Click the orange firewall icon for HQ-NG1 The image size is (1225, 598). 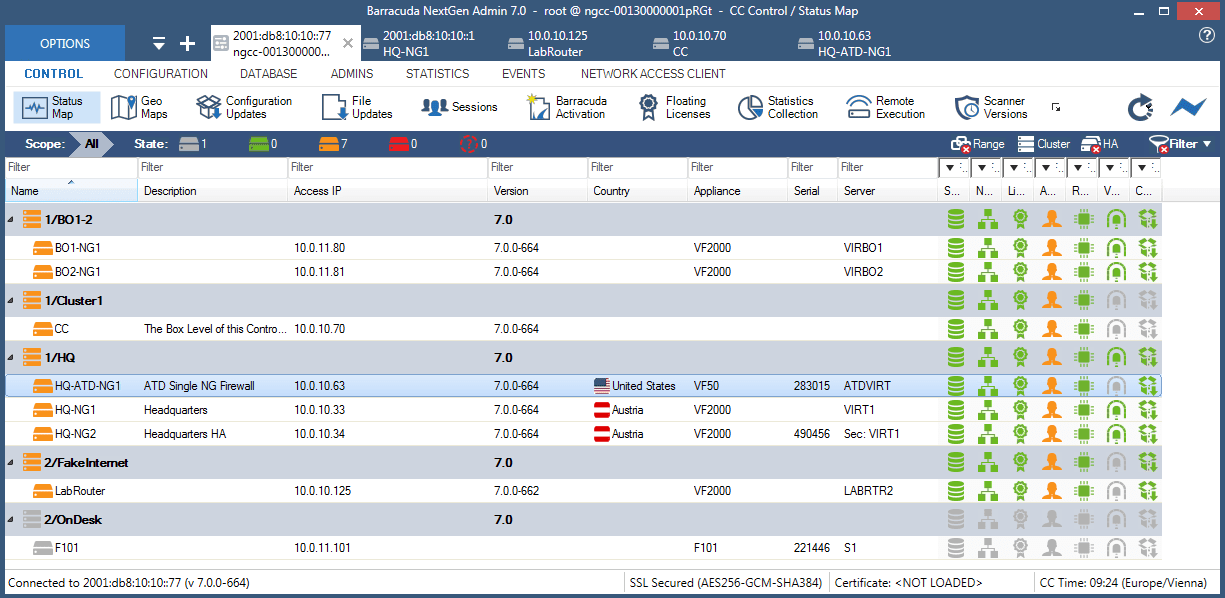pos(42,409)
